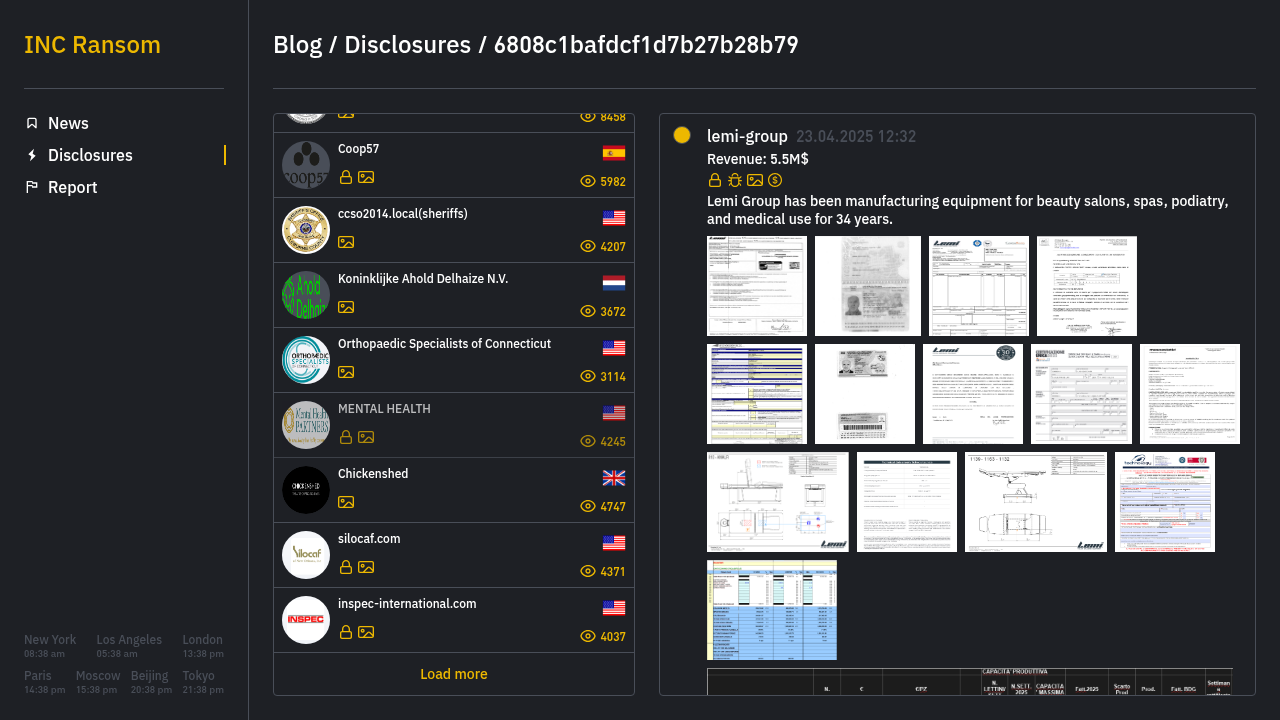Click the image icon in Coop57 row
1280x720 pixels.
pyautogui.click(x=366, y=177)
